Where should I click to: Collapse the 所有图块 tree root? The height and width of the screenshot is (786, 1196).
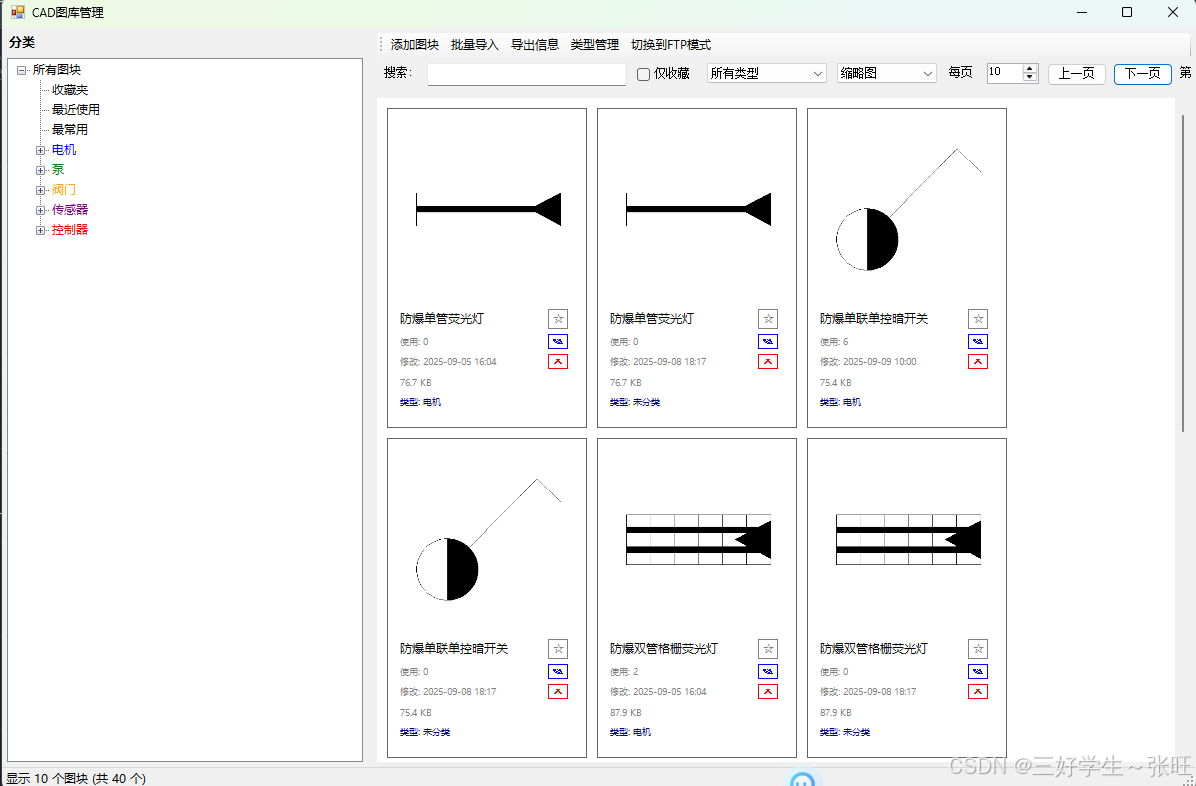tap(21, 70)
